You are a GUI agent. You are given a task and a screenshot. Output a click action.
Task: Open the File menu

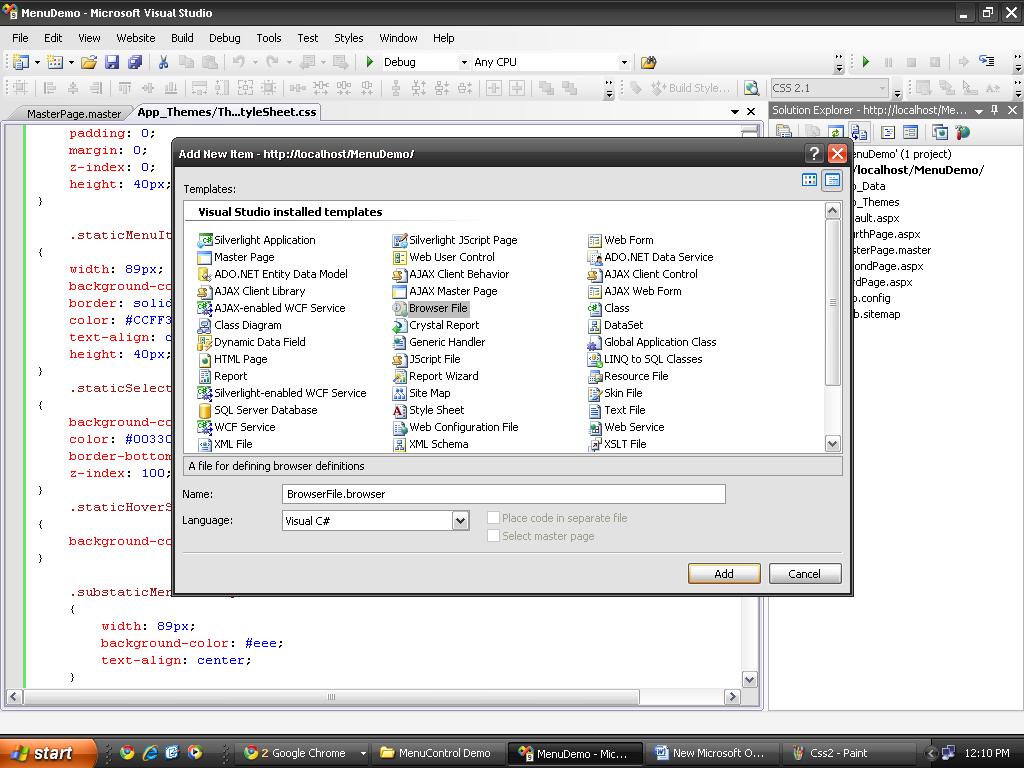20,38
